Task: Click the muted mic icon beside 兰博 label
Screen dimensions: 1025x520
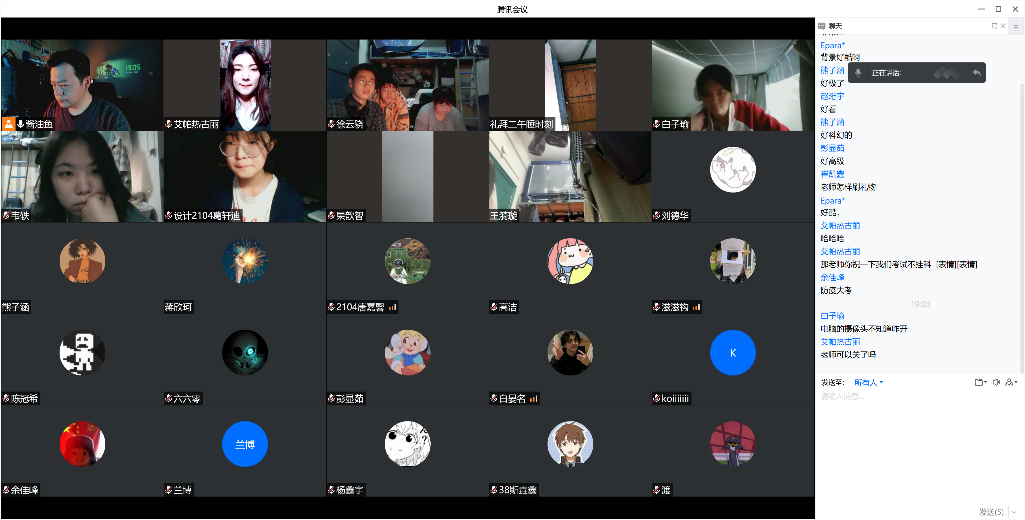Action: pos(169,490)
